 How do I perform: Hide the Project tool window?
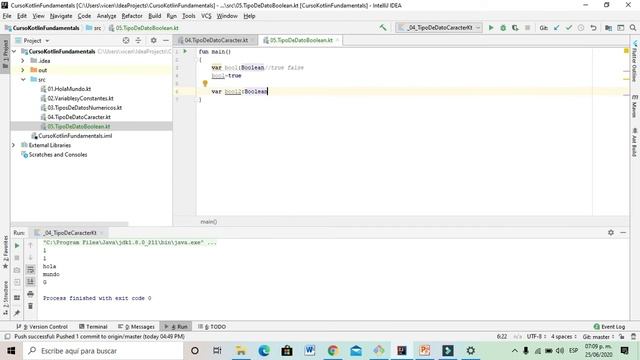coord(166,40)
